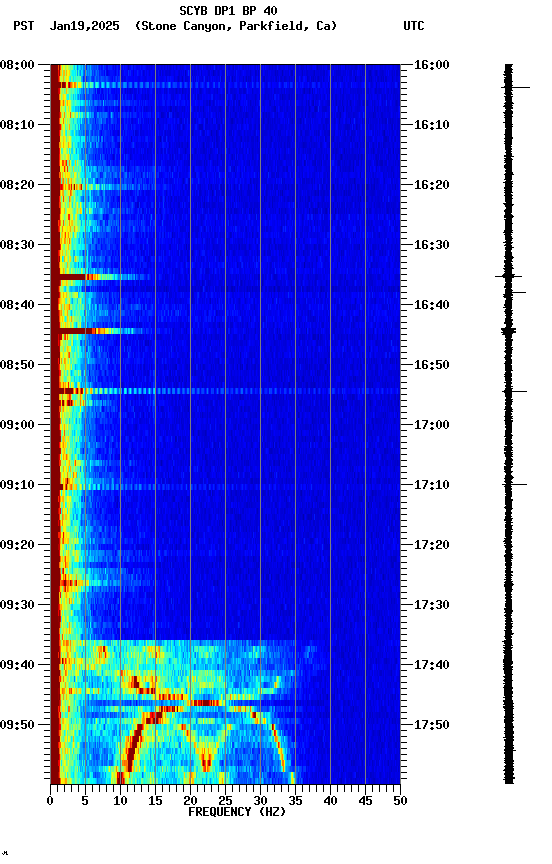Viewport: 552px width, 864px height.
Task: Click the "08:30" PST time label
Action: (x=17, y=245)
